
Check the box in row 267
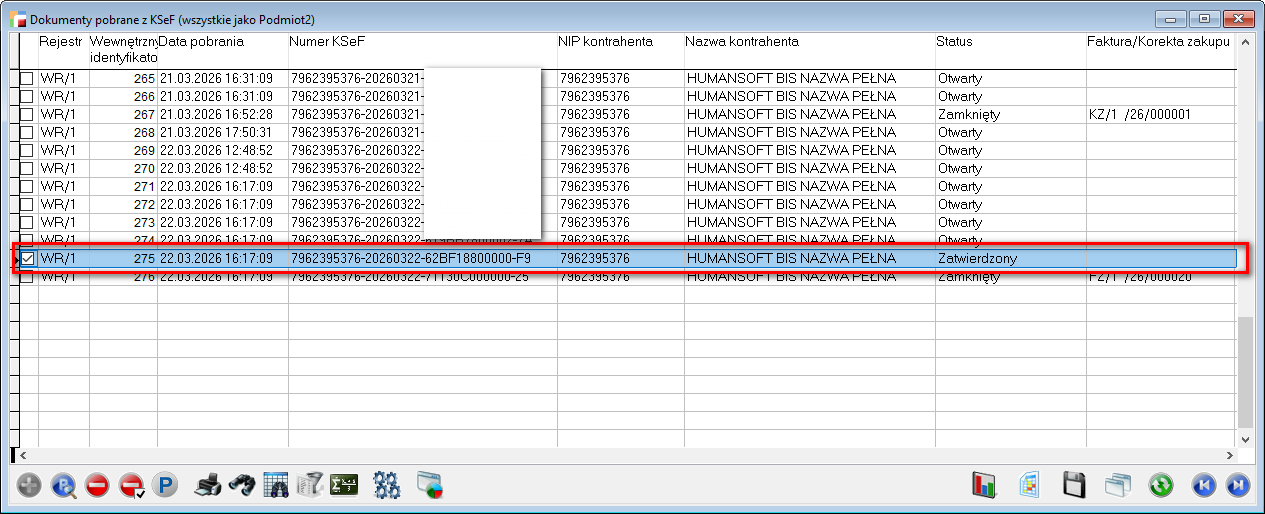[x=27, y=115]
